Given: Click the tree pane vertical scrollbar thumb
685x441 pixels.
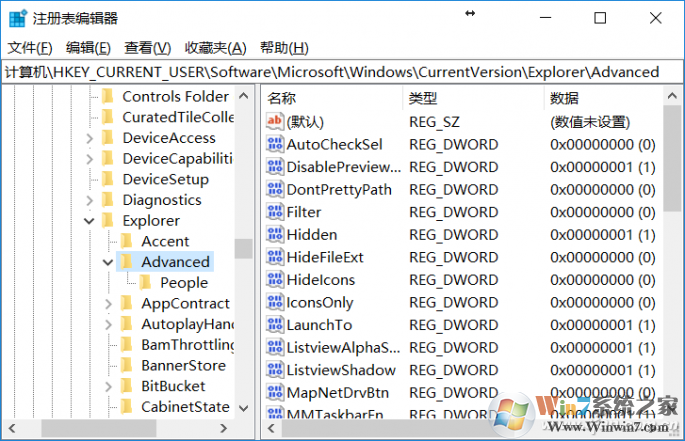Looking at the screenshot, I should (x=243, y=248).
